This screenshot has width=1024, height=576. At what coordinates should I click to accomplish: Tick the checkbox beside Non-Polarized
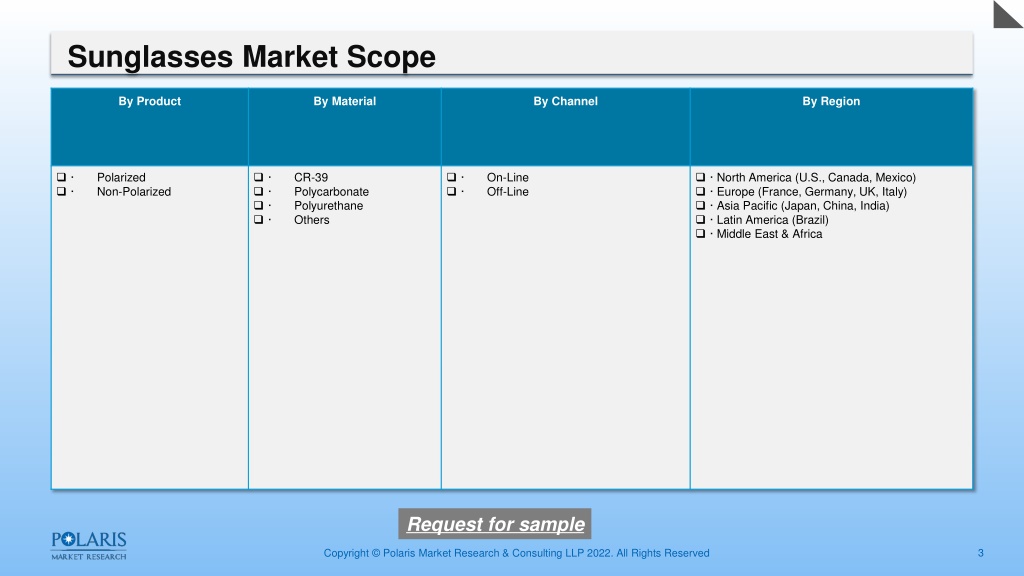(61, 191)
